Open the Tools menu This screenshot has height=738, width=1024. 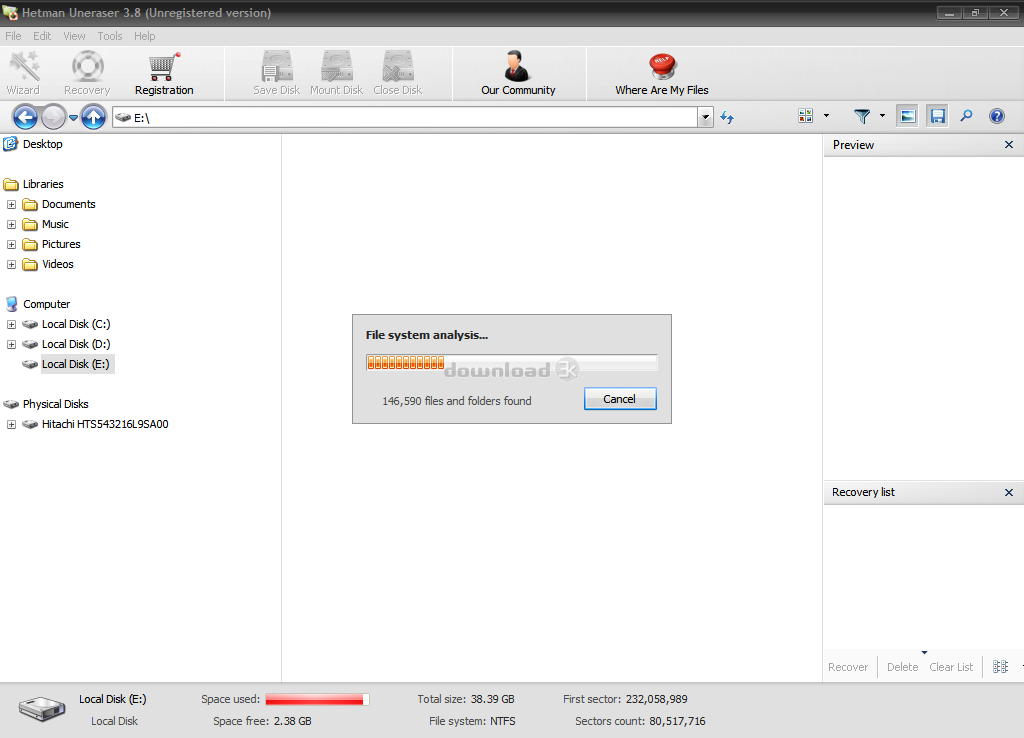click(x=110, y=36)
